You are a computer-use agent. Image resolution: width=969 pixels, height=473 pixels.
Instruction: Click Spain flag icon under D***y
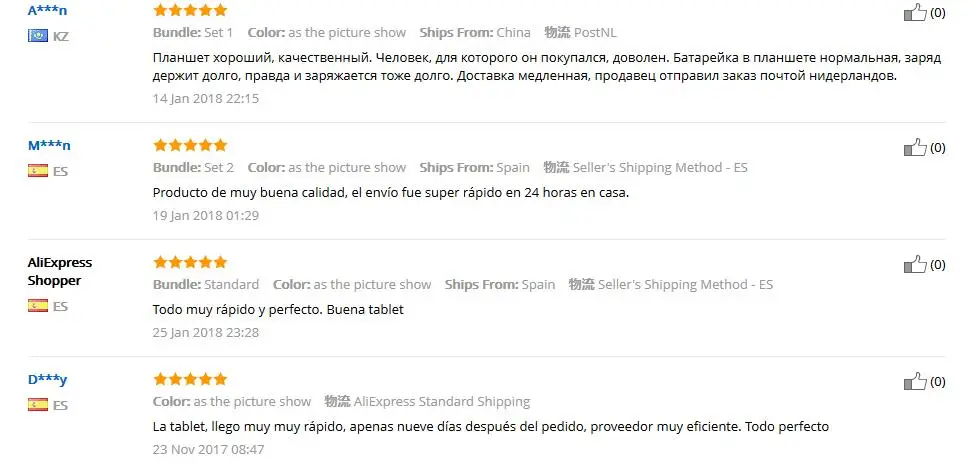[x=38, y=404]
